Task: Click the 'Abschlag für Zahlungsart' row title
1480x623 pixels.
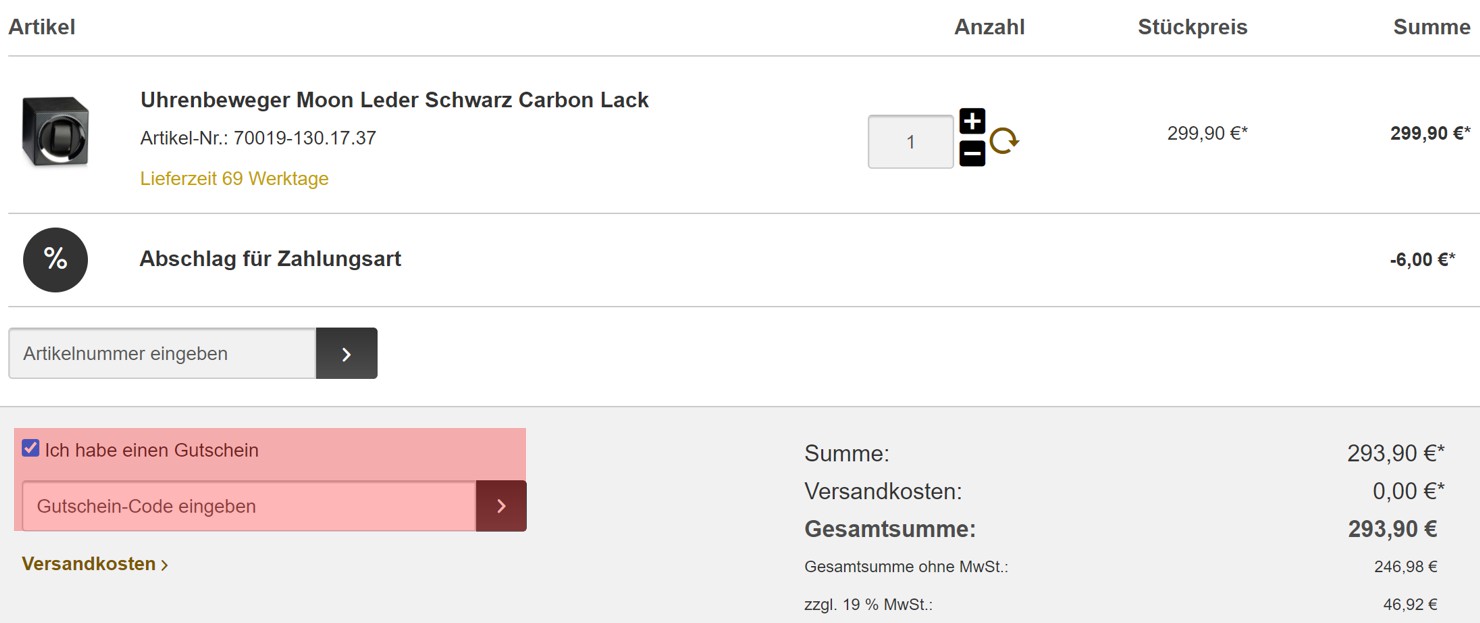Action: pyautogui.click(x=270, y=259)
